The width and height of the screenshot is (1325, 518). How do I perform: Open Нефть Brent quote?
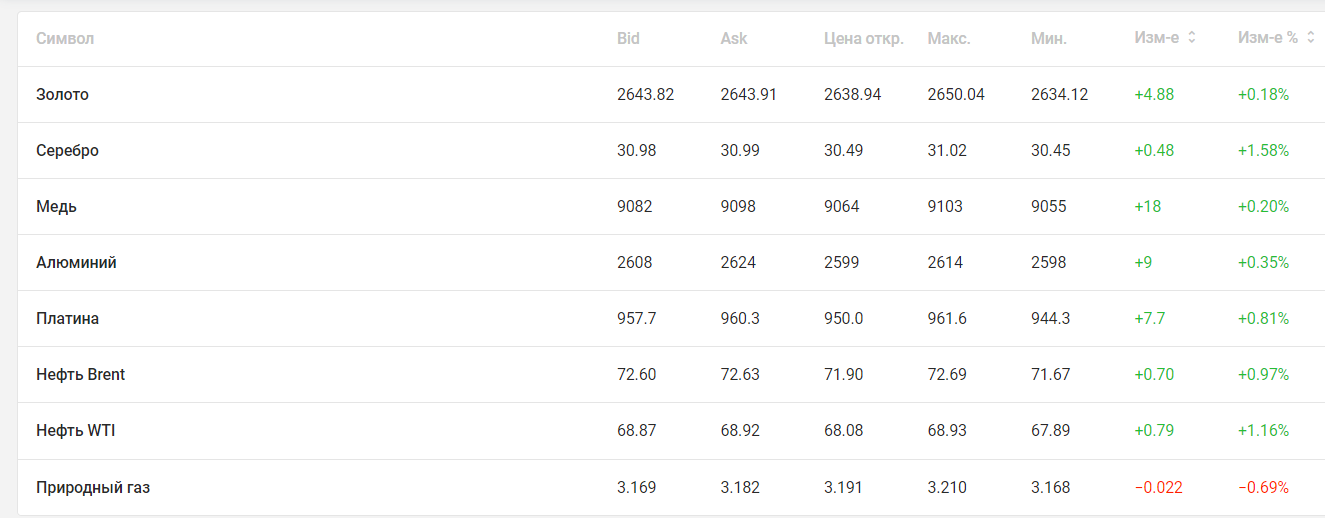coord(80,375)
